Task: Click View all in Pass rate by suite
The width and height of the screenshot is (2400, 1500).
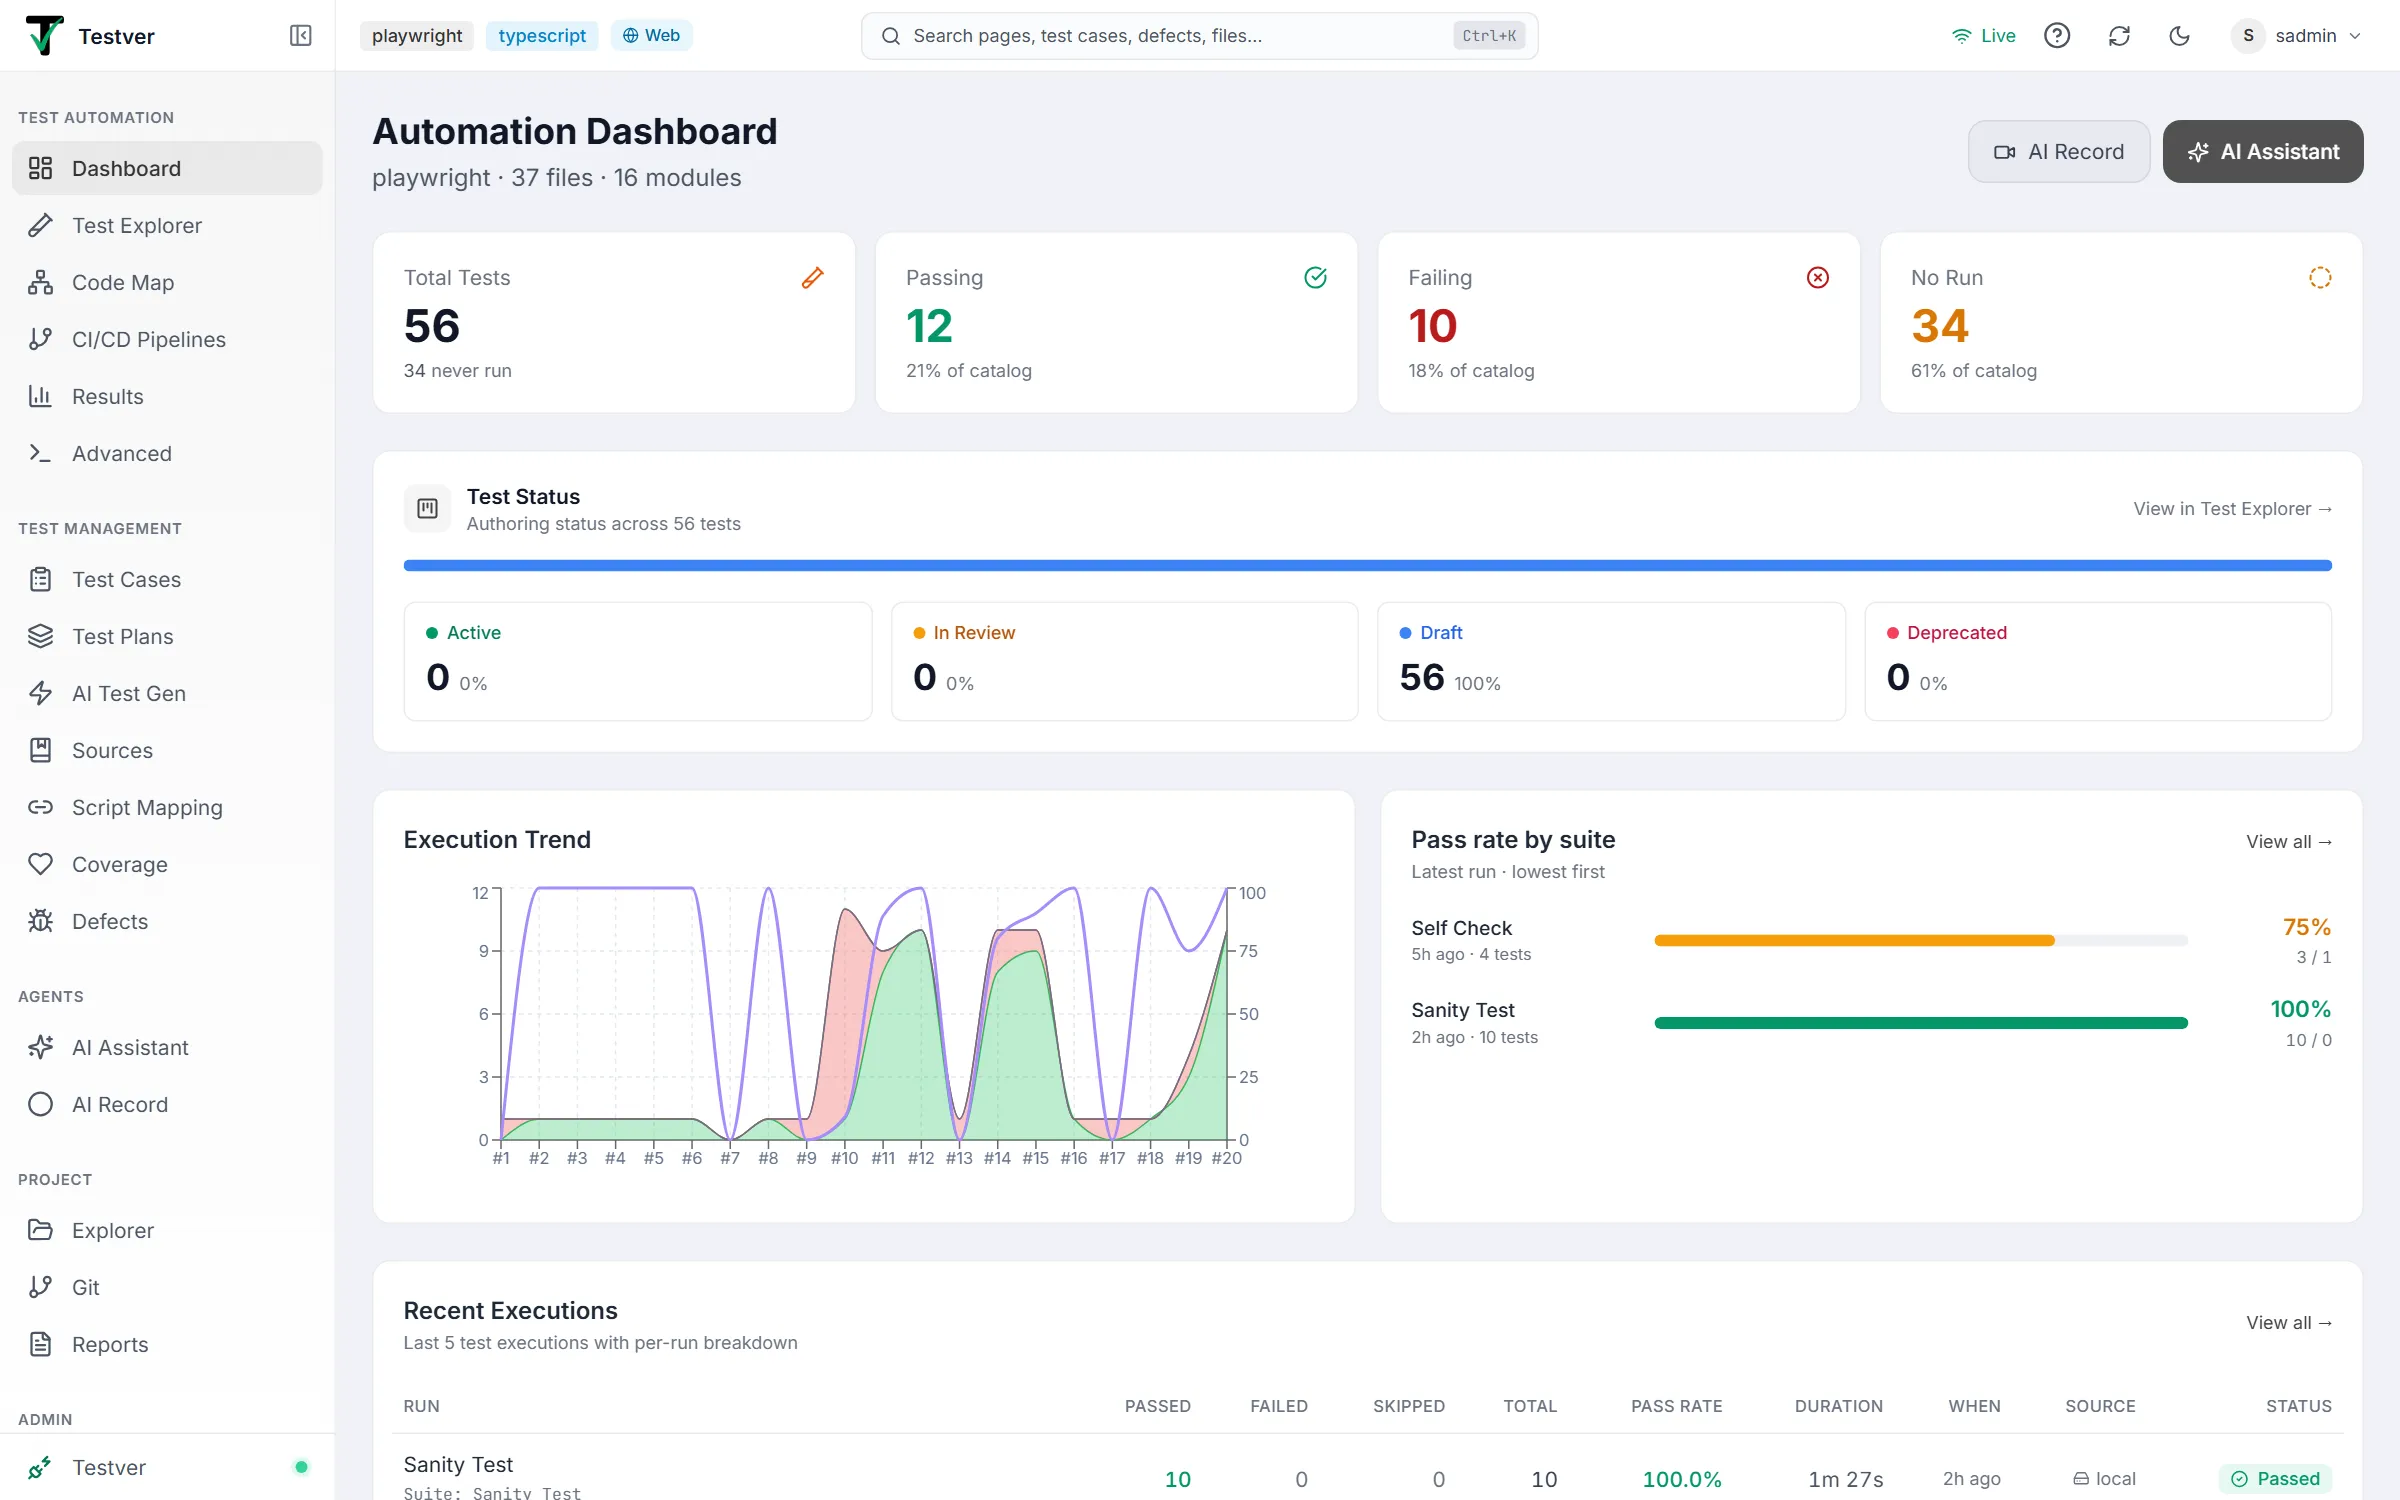Action: click(x=2288, y=842)
